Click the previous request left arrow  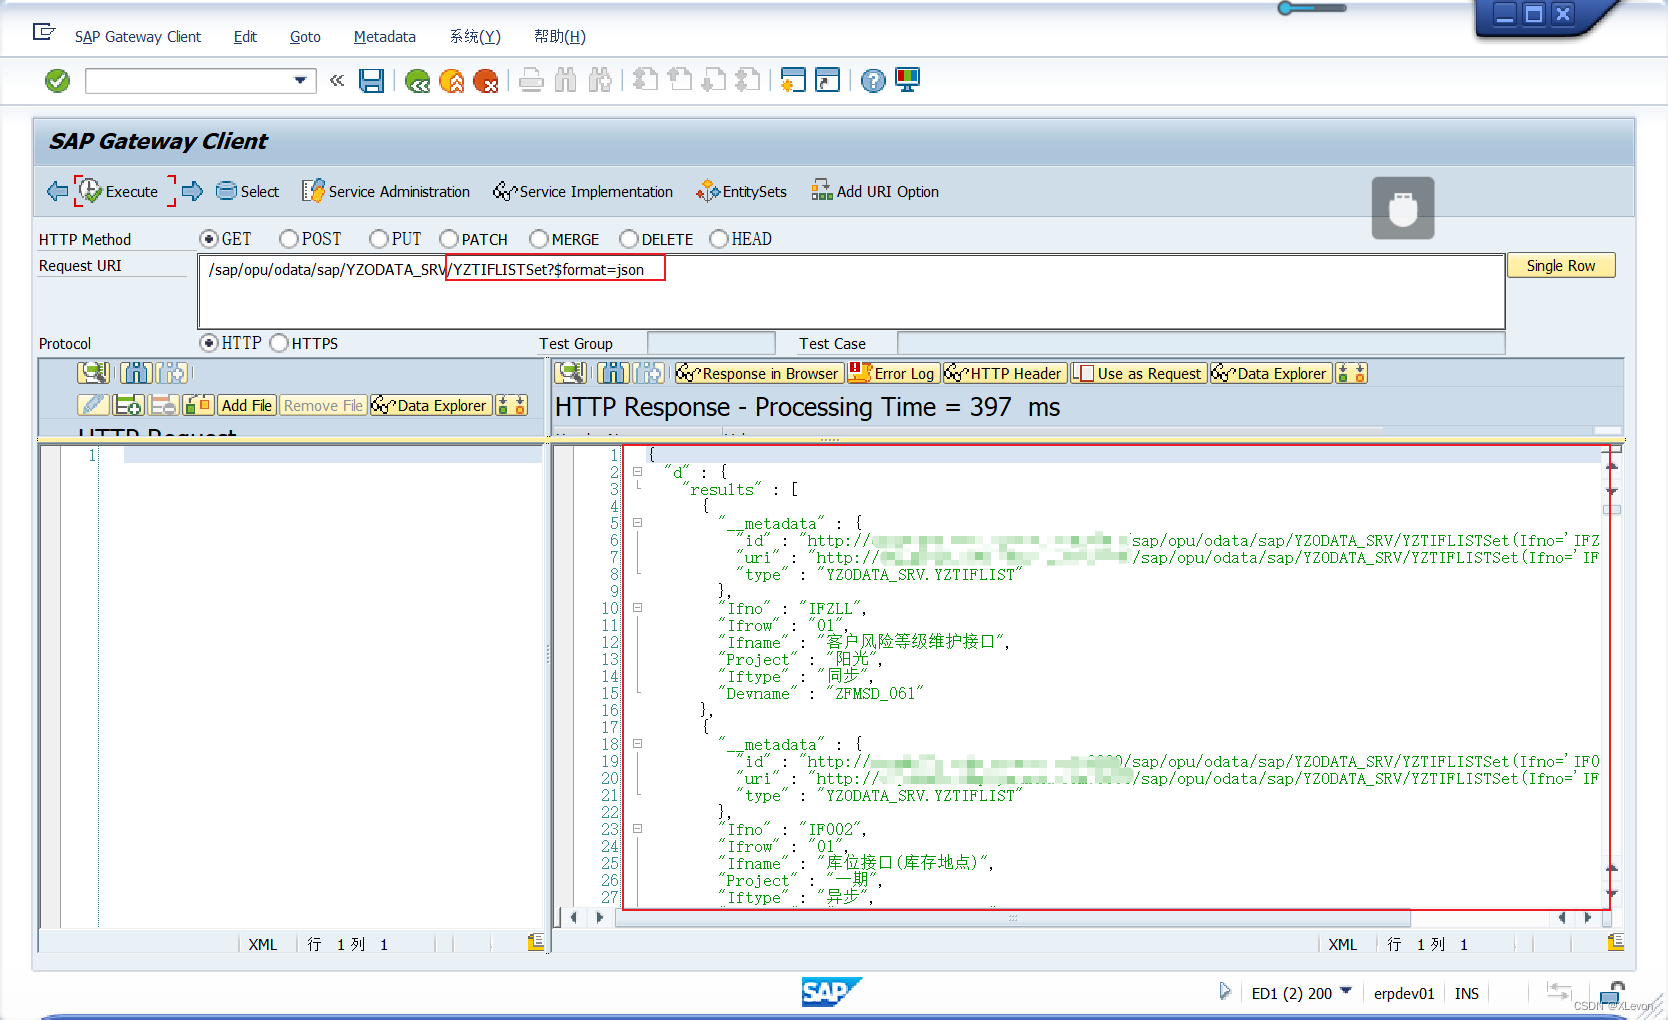coord(57,191)
